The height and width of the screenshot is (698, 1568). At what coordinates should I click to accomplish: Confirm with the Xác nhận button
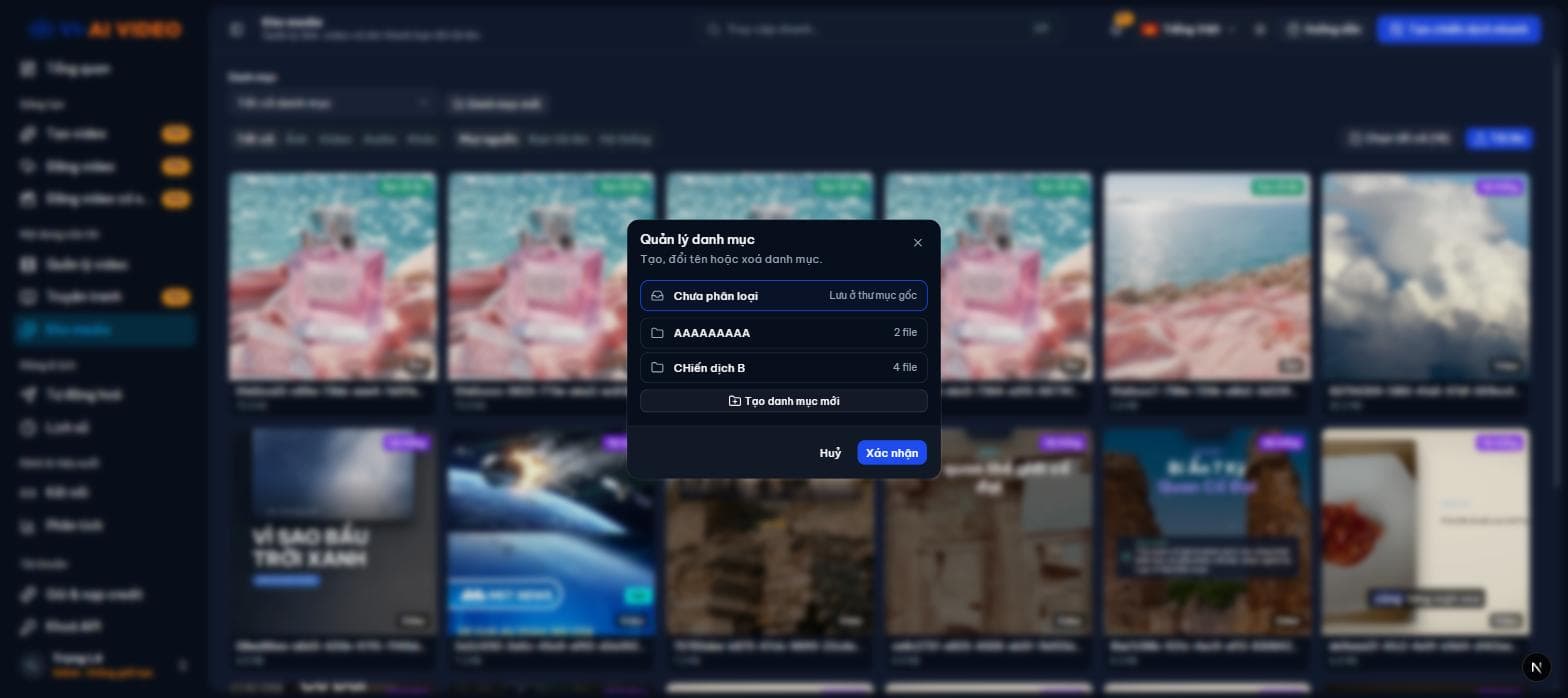[892, 453]
